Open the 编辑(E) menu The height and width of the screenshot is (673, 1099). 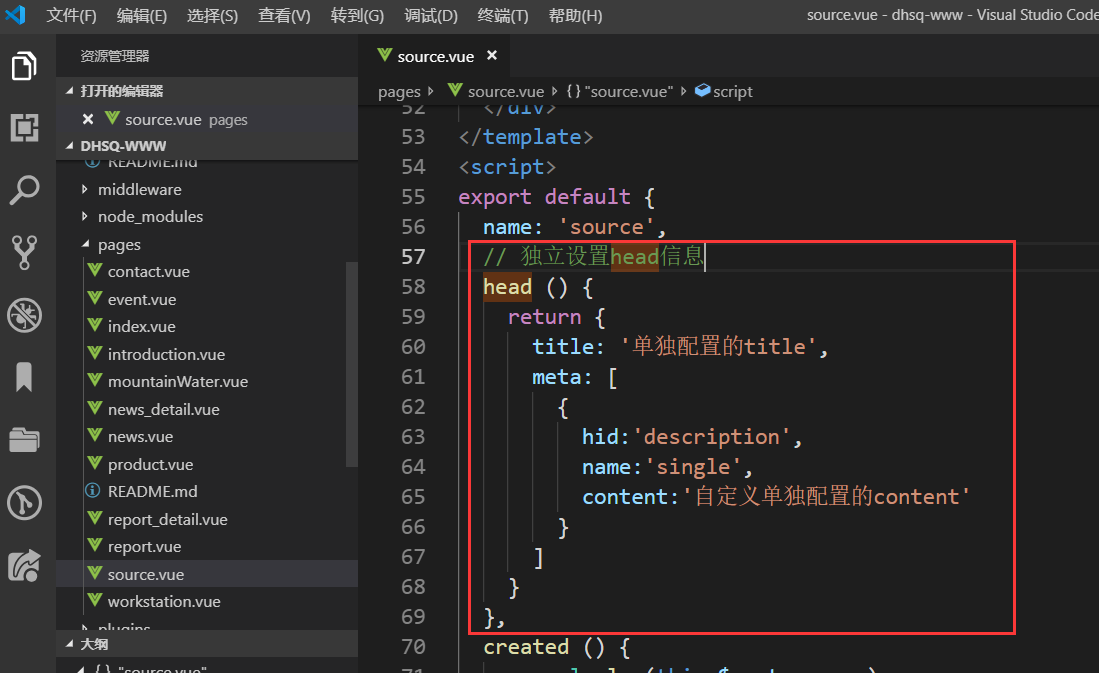142,15
